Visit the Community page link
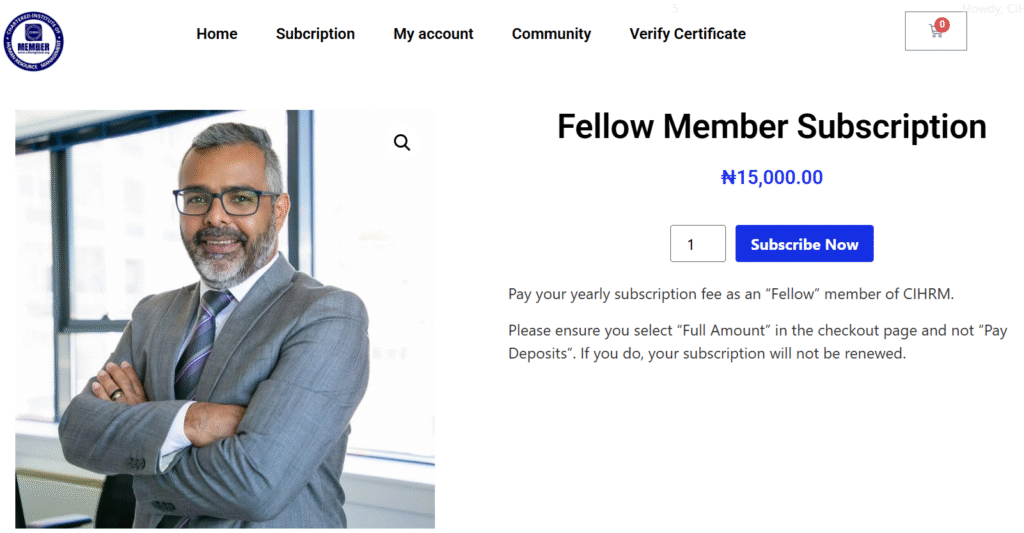Screen dimensions: 1024x533 coord(551,34)
